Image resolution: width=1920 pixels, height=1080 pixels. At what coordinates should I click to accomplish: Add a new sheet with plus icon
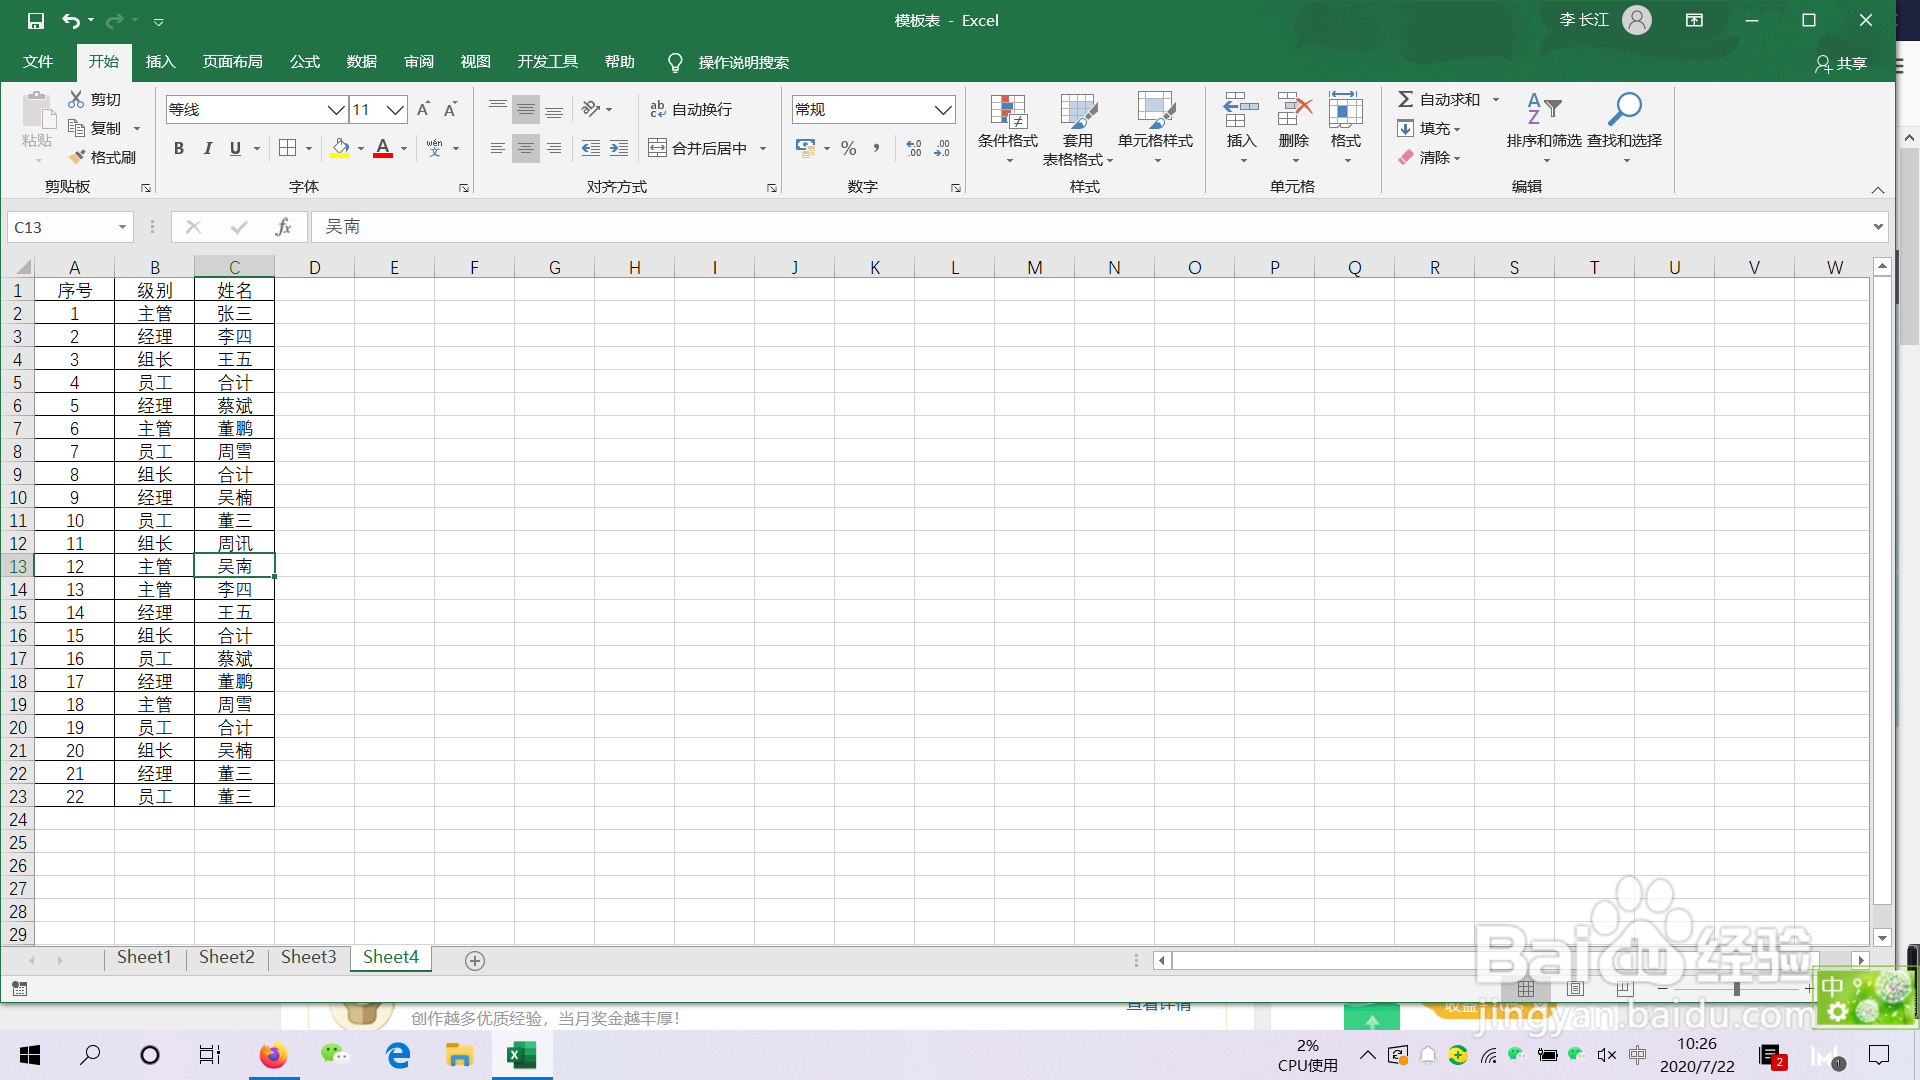(x=475, y=960)
